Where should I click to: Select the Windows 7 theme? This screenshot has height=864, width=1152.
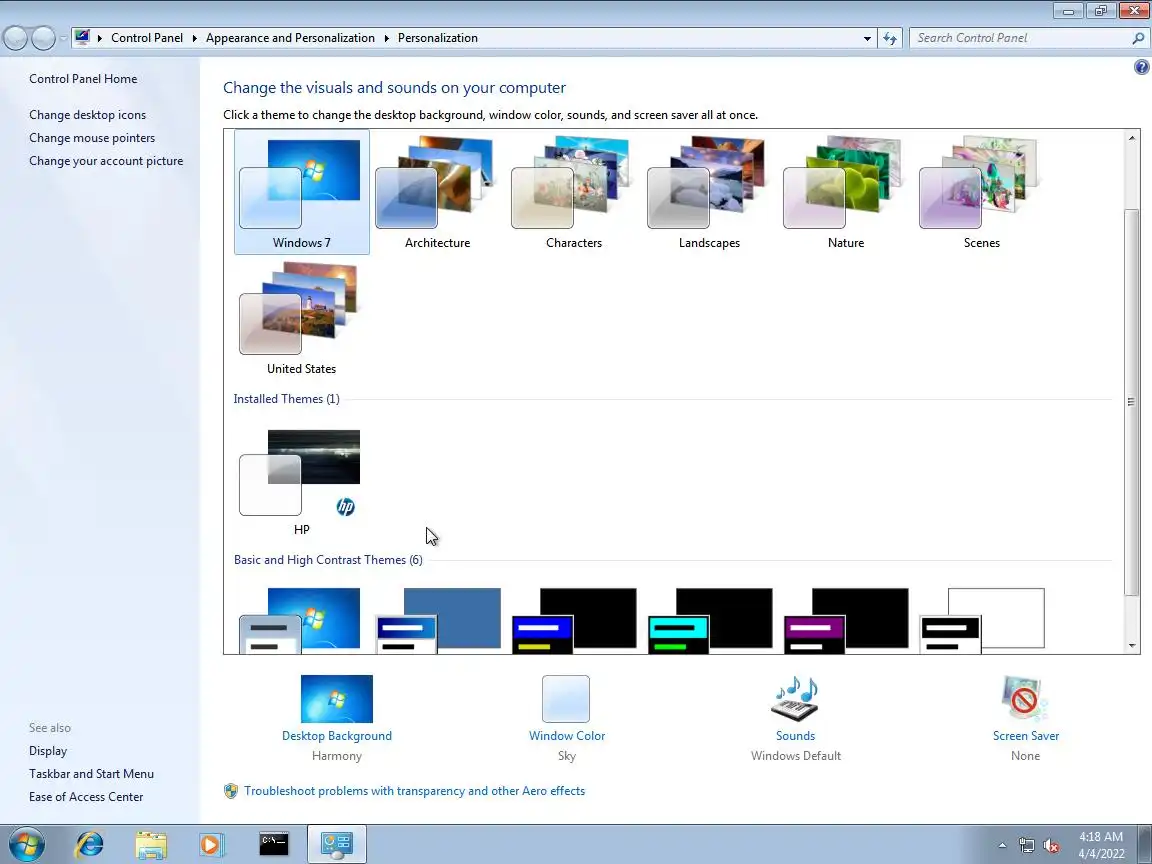click(x=301, y=192)
